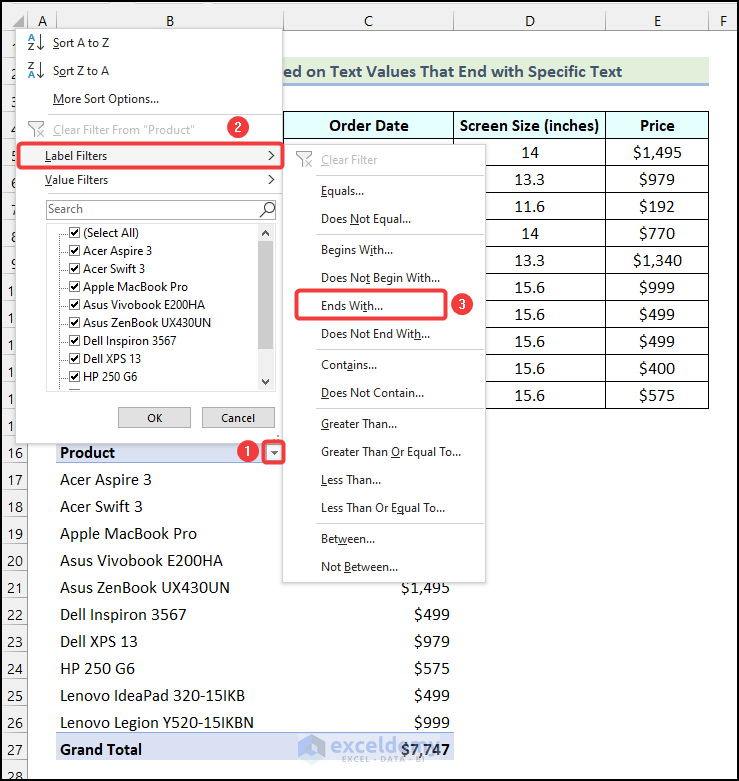Click the Sort Z to A icon
Screen dimensions: 739x781
[x=36, y=71]
